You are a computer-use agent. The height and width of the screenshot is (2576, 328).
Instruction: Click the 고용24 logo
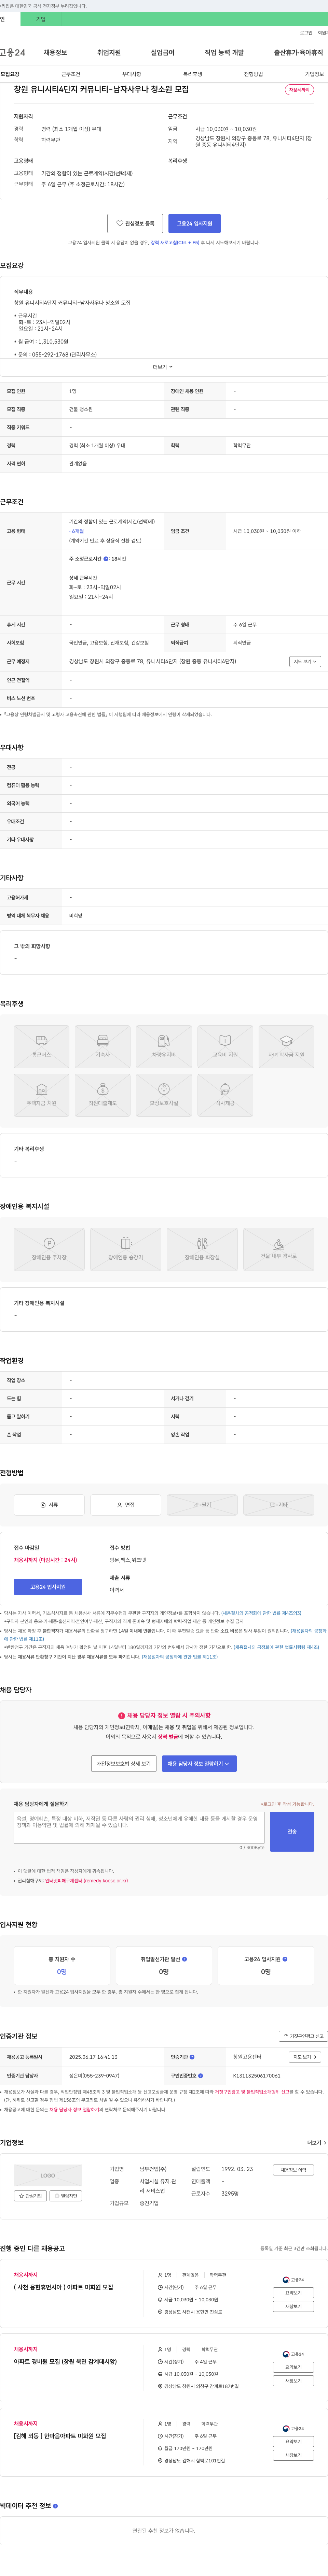point(13,52)
